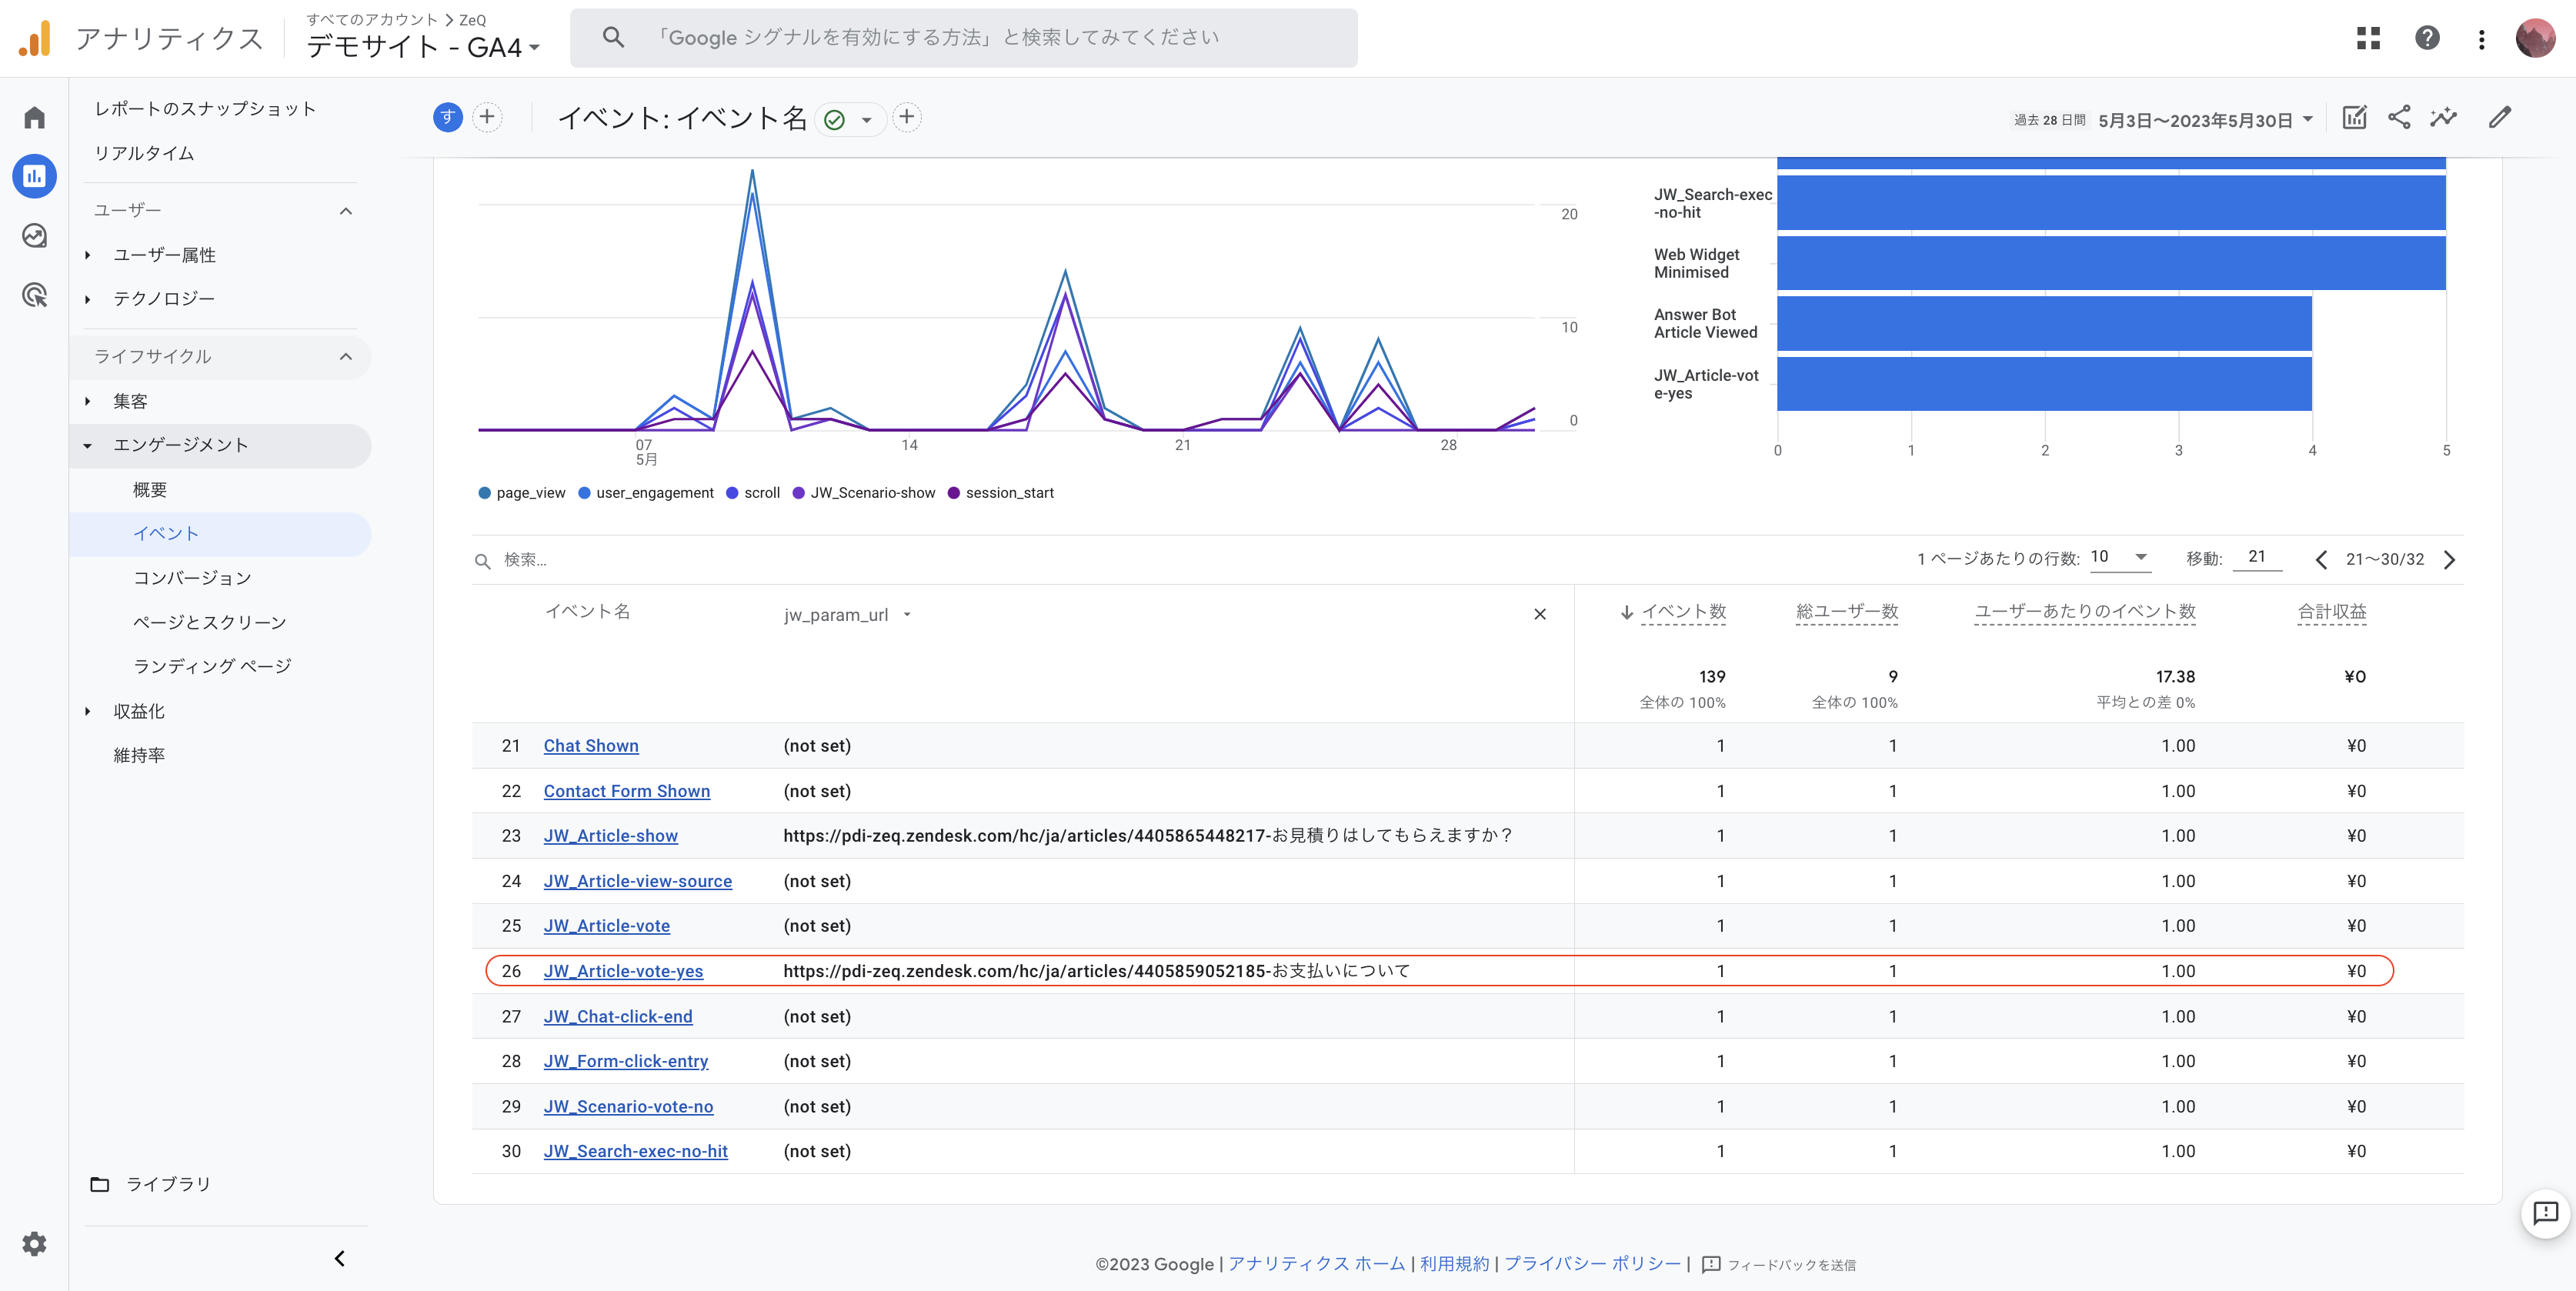Open the JW_Search-exec-no-hit event link

tap(636, 1151)
